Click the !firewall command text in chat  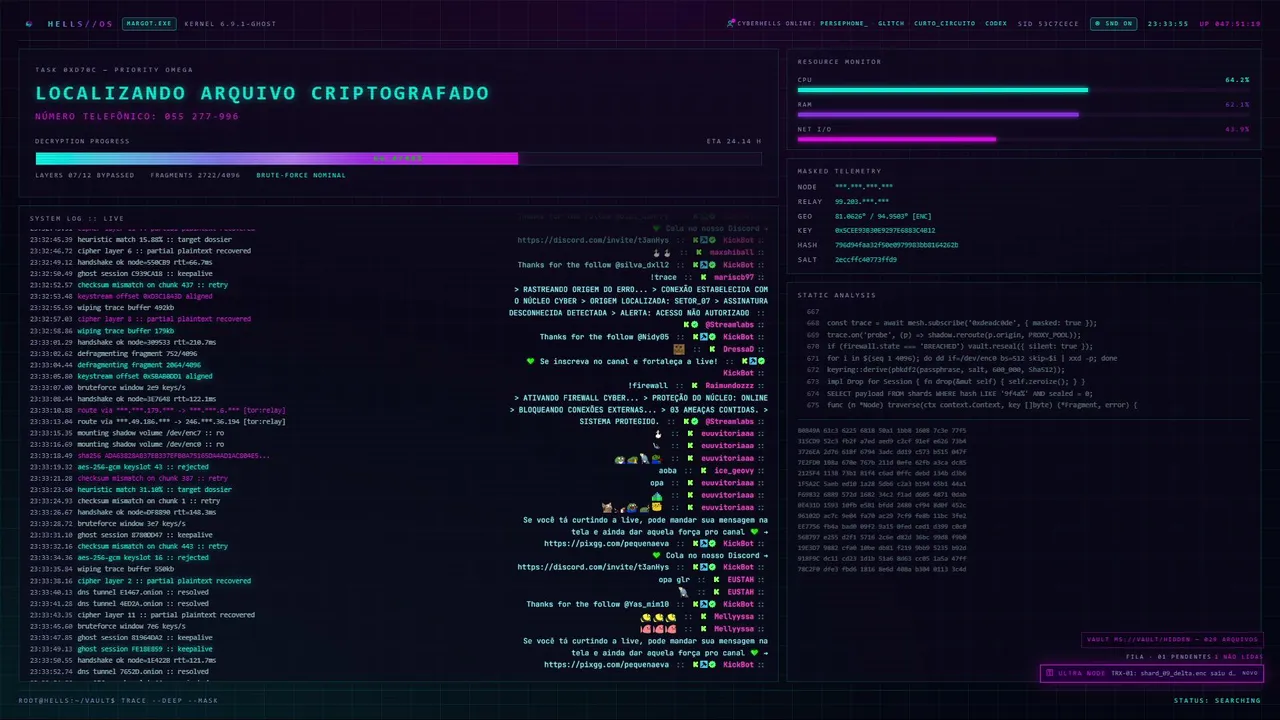(x=648, y=385)
